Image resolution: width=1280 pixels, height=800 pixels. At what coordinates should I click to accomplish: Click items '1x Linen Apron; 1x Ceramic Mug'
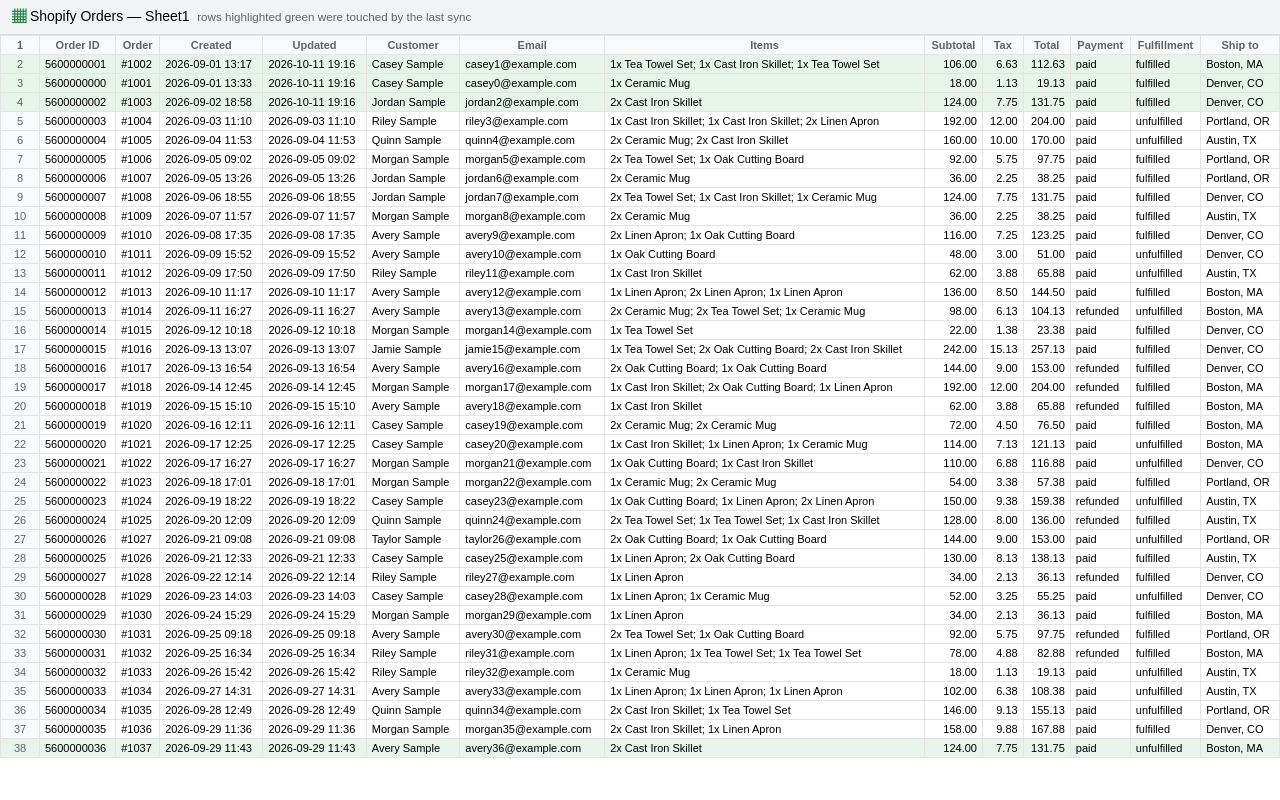coord(764,596)
